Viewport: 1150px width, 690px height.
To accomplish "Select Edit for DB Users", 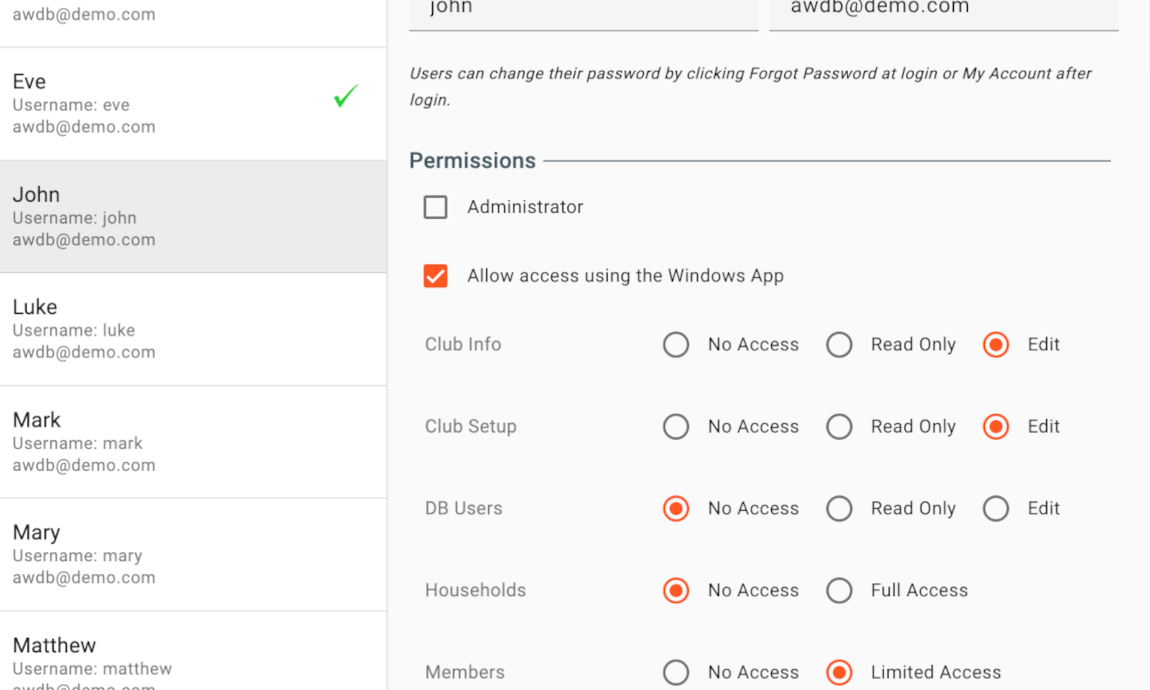I will 995,509.
